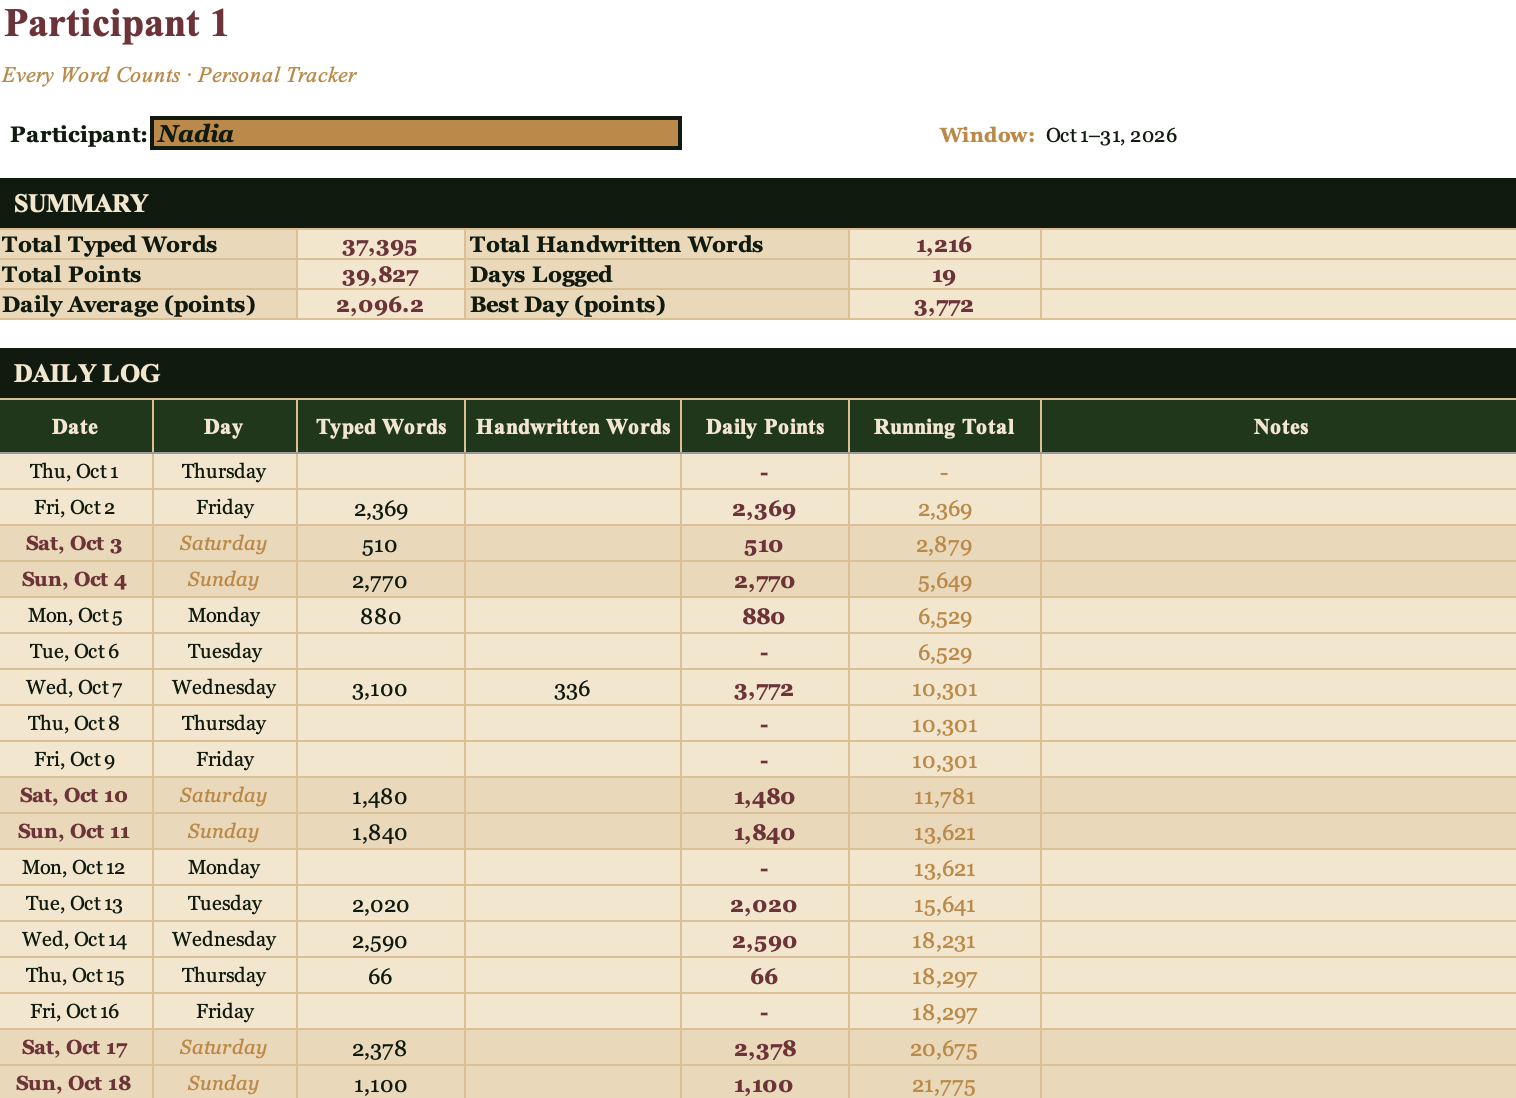Select the "Best Day (points)" label
1516x1098 pixels.
(568, 305)
